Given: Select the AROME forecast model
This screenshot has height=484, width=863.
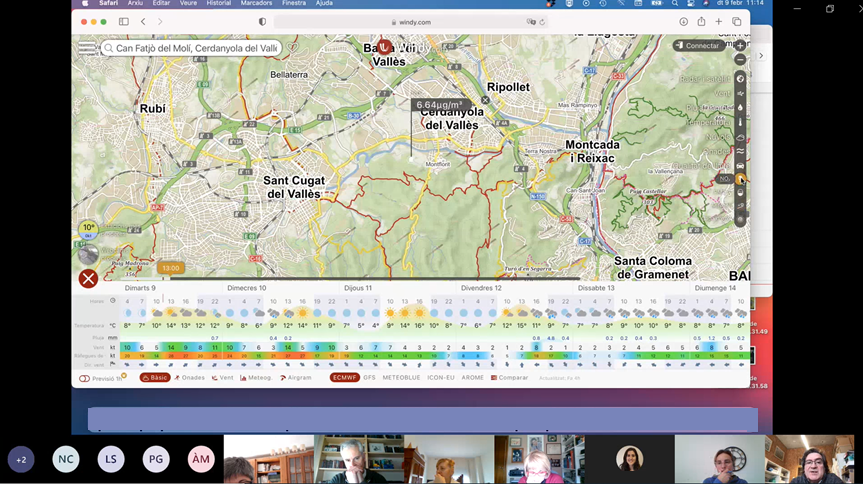Looking at the screenshot, I should pyautogui.click(x=472, y=378).
